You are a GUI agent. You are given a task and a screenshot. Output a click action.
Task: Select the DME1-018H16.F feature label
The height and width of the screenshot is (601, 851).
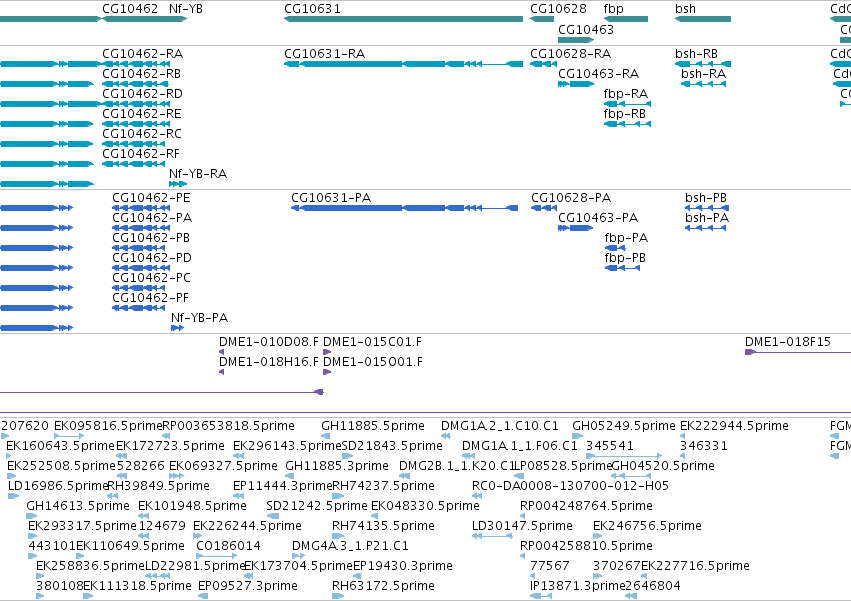pyautogui.click(x=269, y=362)
